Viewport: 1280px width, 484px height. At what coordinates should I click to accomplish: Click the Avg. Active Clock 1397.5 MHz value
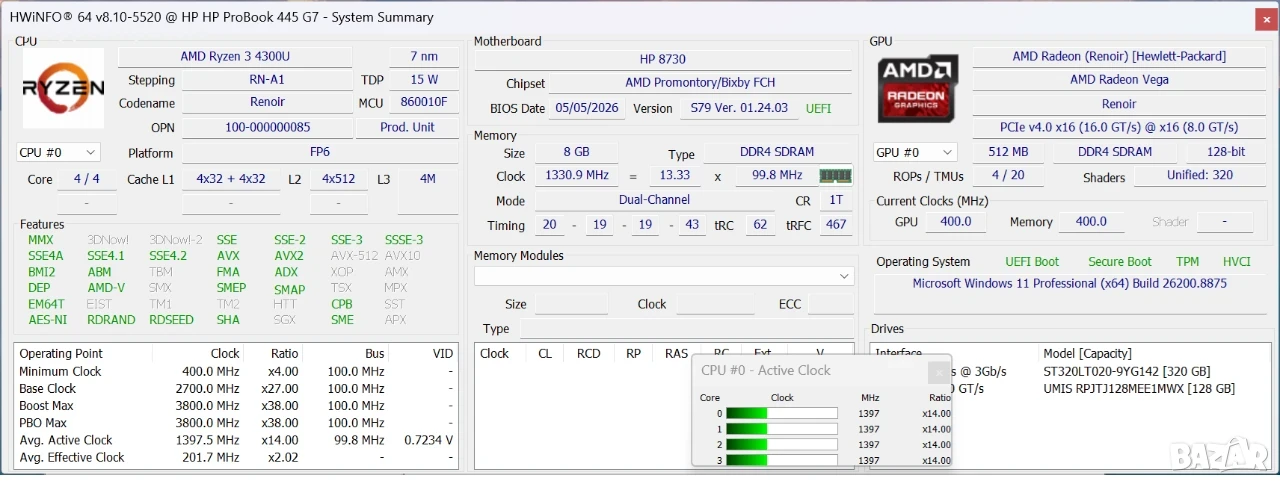coord(211,440)
